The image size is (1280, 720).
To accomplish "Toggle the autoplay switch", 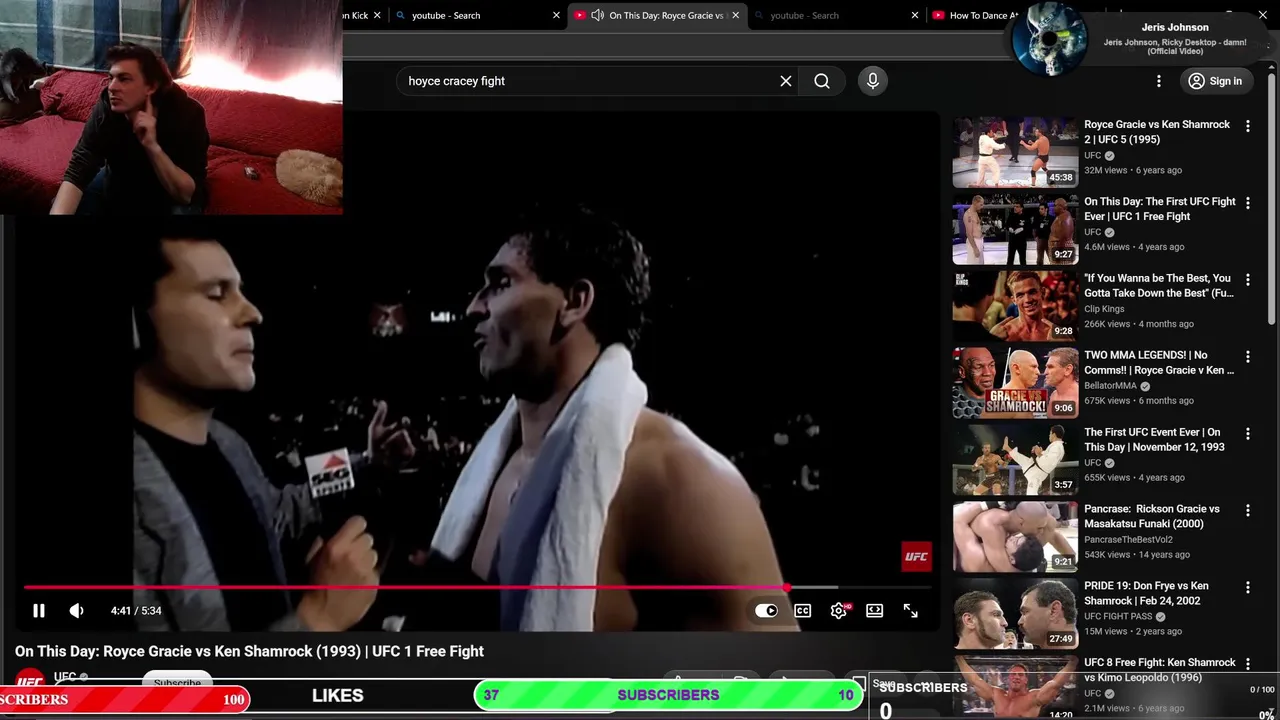I will (766, 611).
